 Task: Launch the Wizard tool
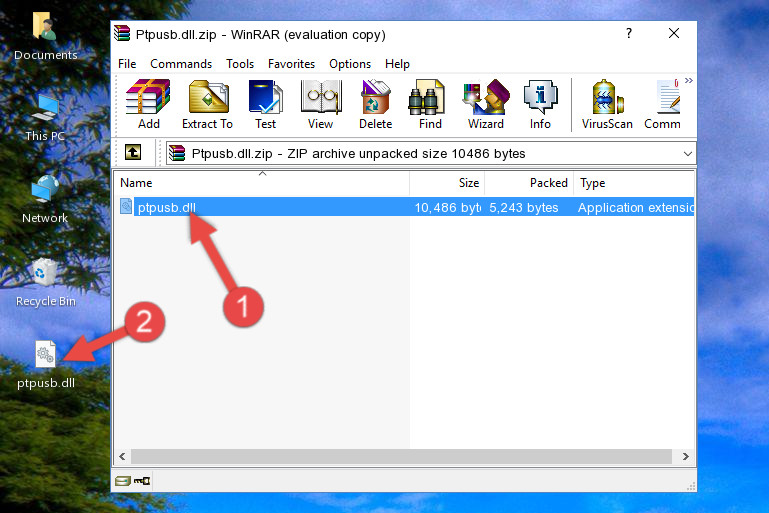(486, 104)
